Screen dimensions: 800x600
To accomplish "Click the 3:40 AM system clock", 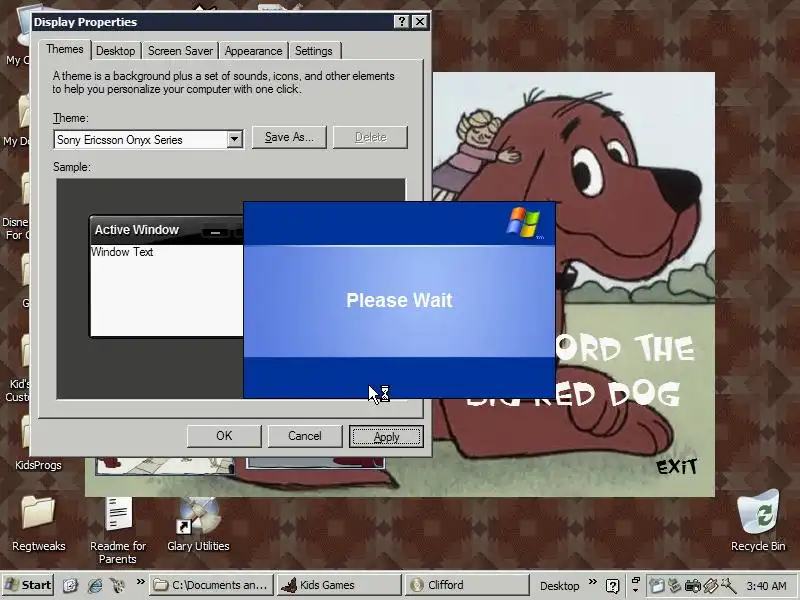I will tap(766, 586).
